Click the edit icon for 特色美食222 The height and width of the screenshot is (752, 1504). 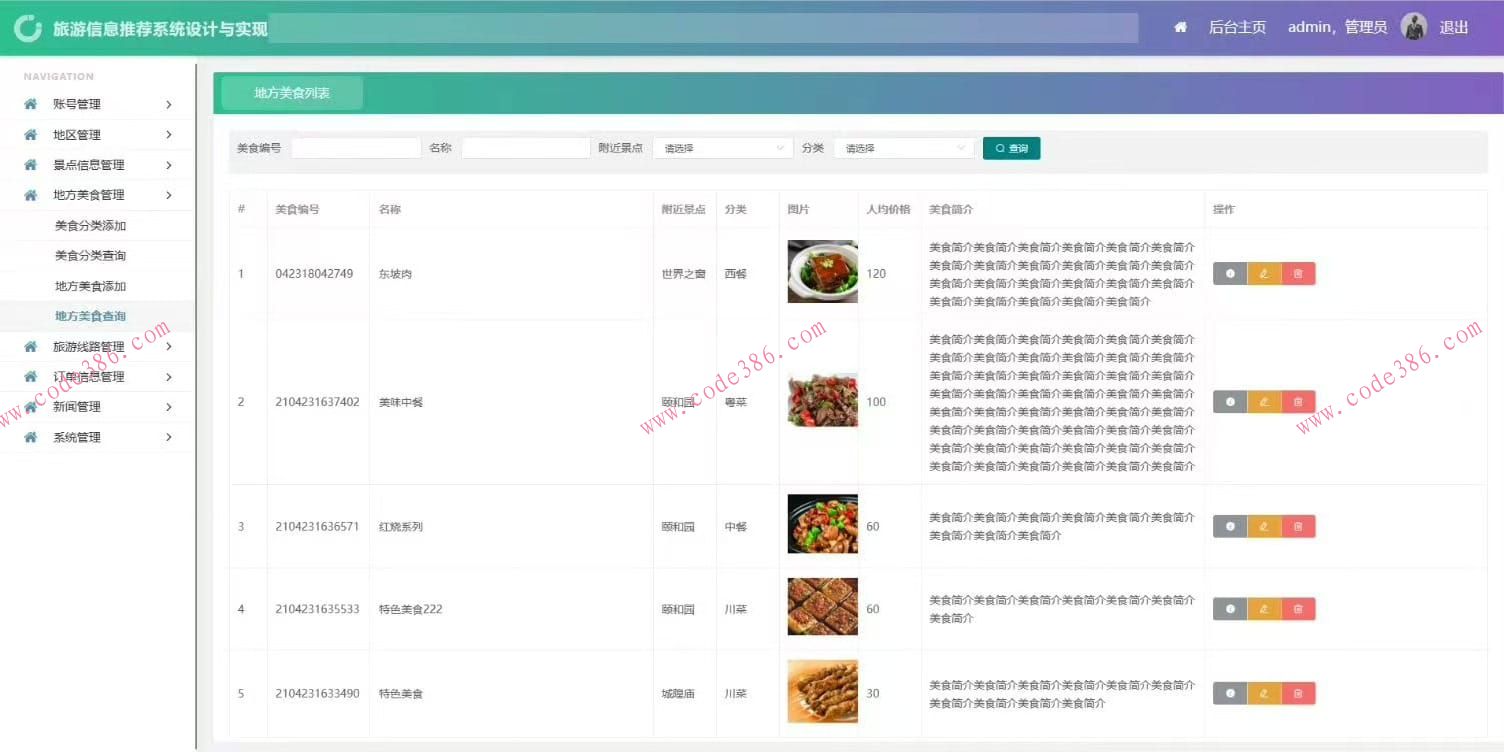(1264, 608)
